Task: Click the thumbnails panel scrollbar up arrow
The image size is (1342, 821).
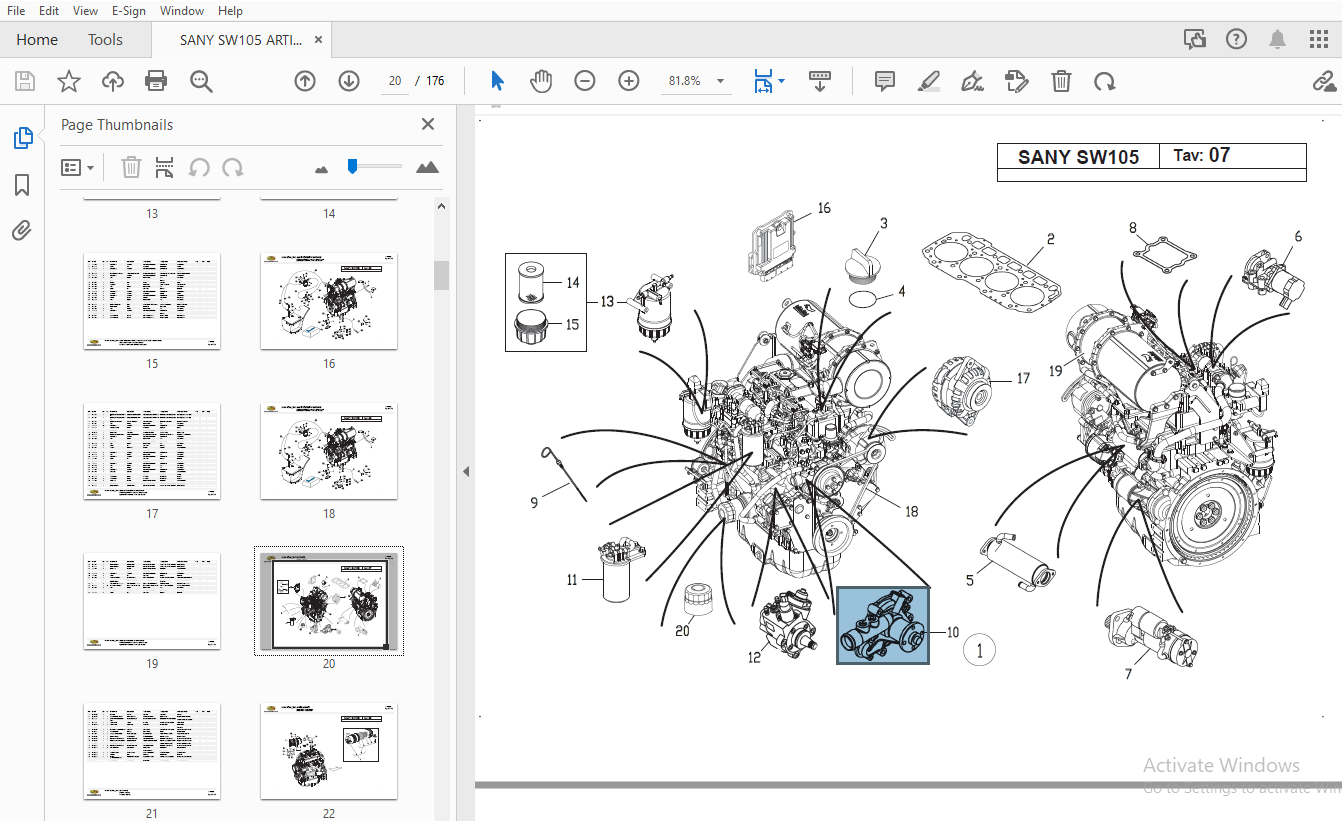Action: (441, 206)
